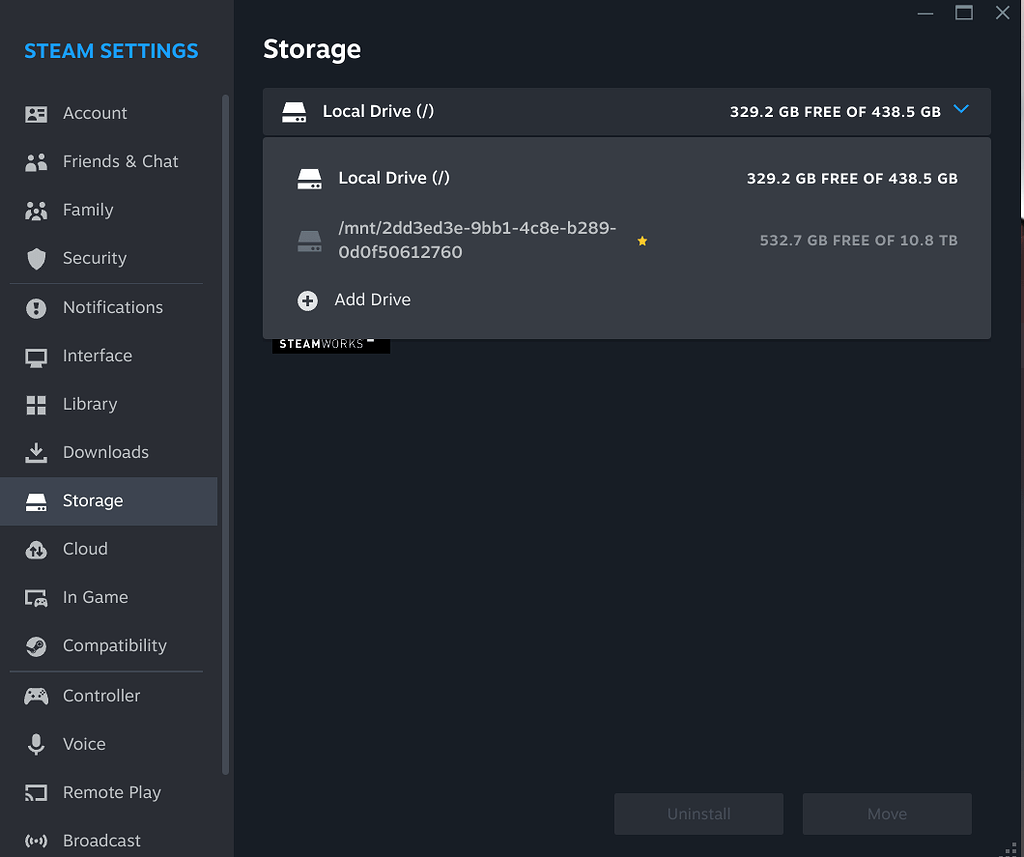
Task: Open the Broadcast settings icon
Action: pyautogui.click(x=36, y=840)
